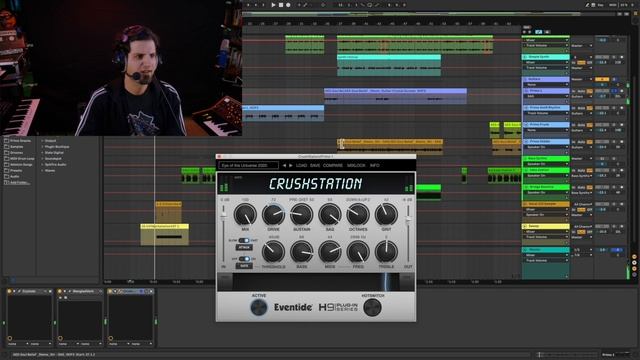Click the SUSTAIN knob
Screen dimensions: 640x360
[302, 215]
